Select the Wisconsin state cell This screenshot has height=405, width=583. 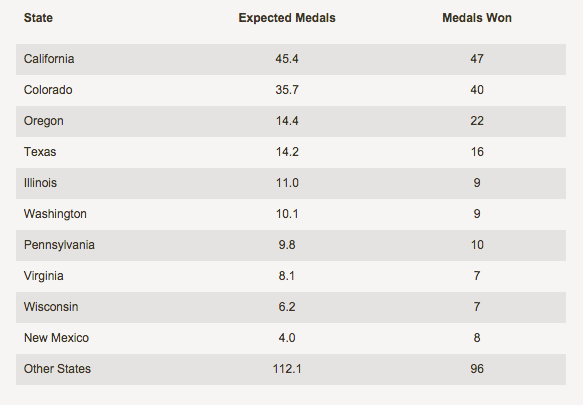coord(51,307)
